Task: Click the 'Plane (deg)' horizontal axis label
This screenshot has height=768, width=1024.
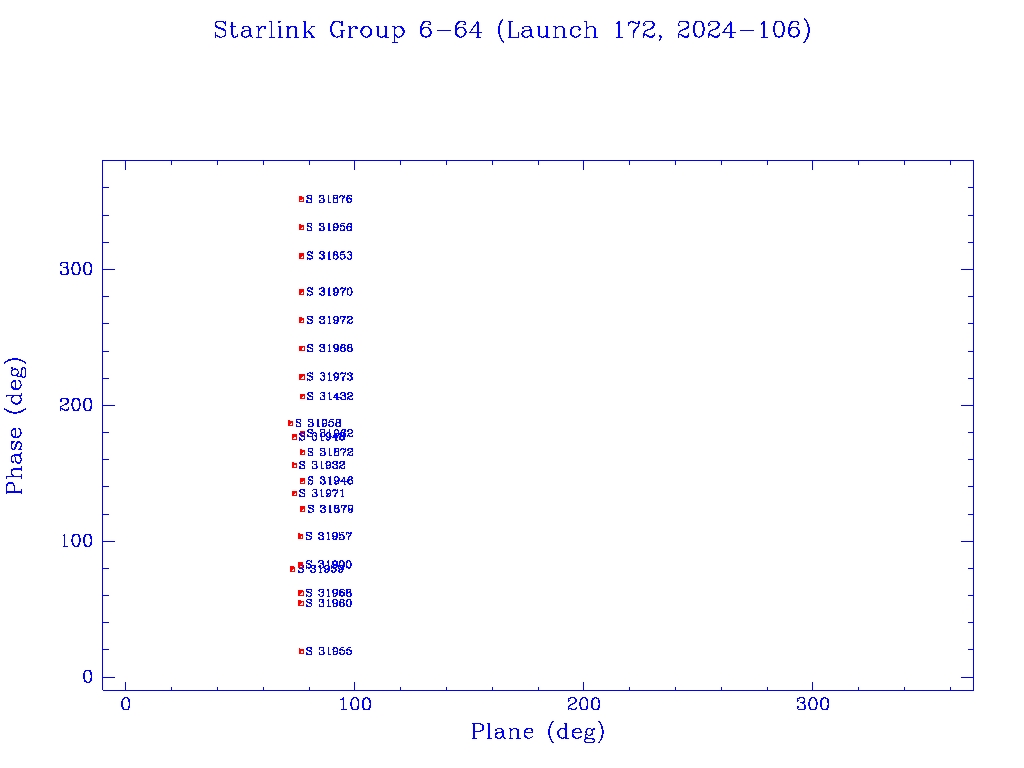Action: pos(537,731)
